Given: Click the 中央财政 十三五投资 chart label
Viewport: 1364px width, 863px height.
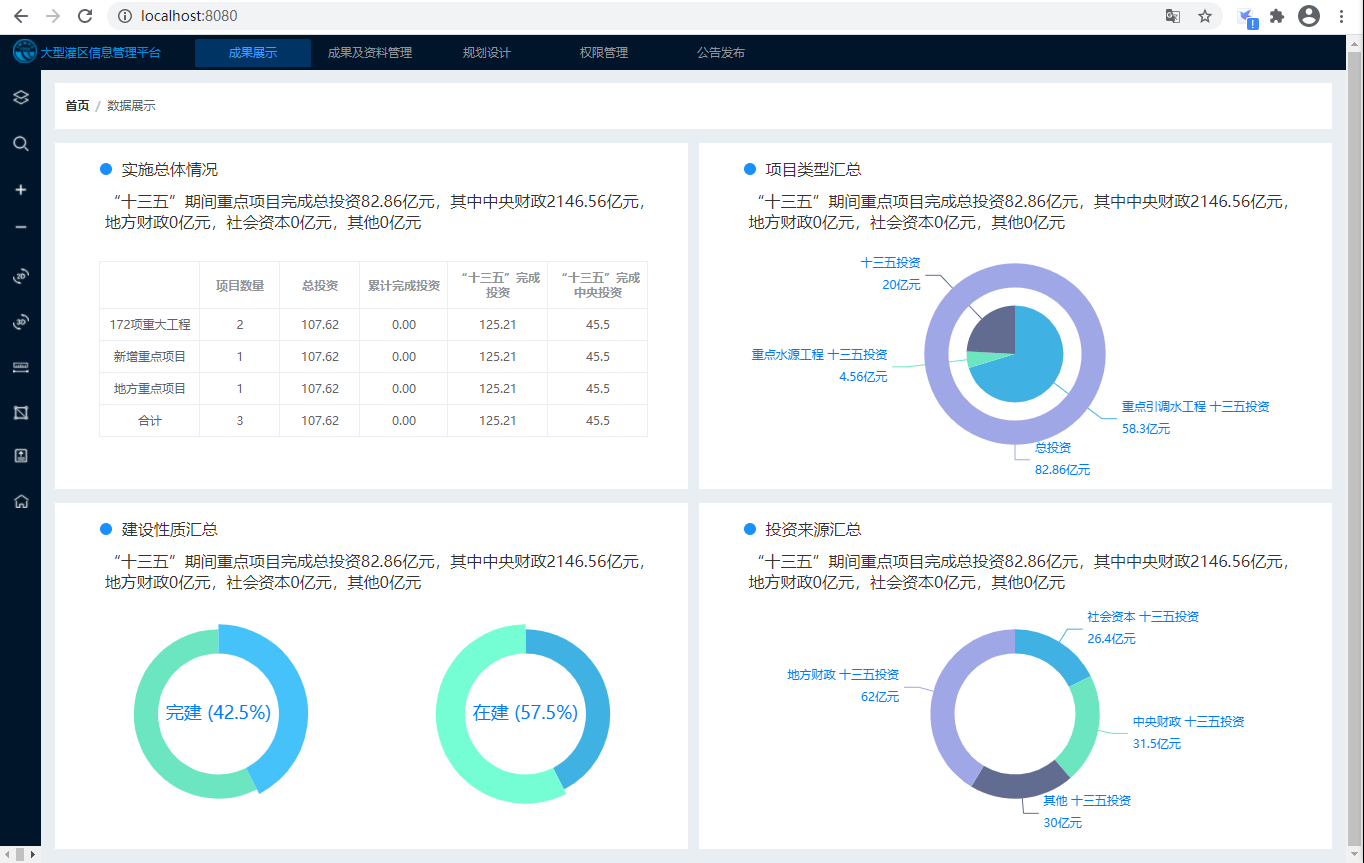Looking at the screenshot, I should [x=1189, y=722].
